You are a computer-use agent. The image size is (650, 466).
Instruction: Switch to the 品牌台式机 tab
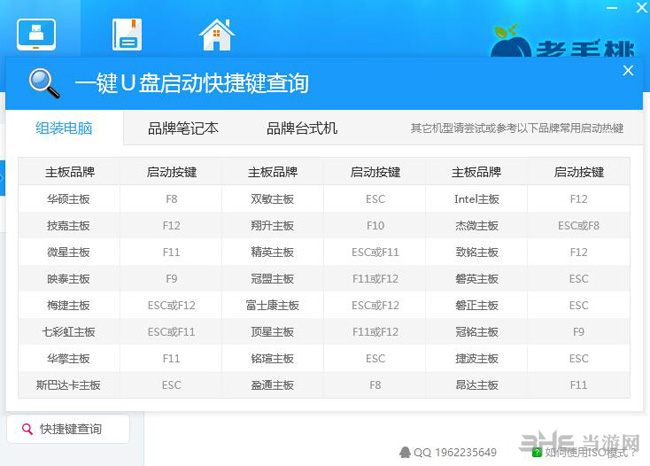[x=301, y=128]
